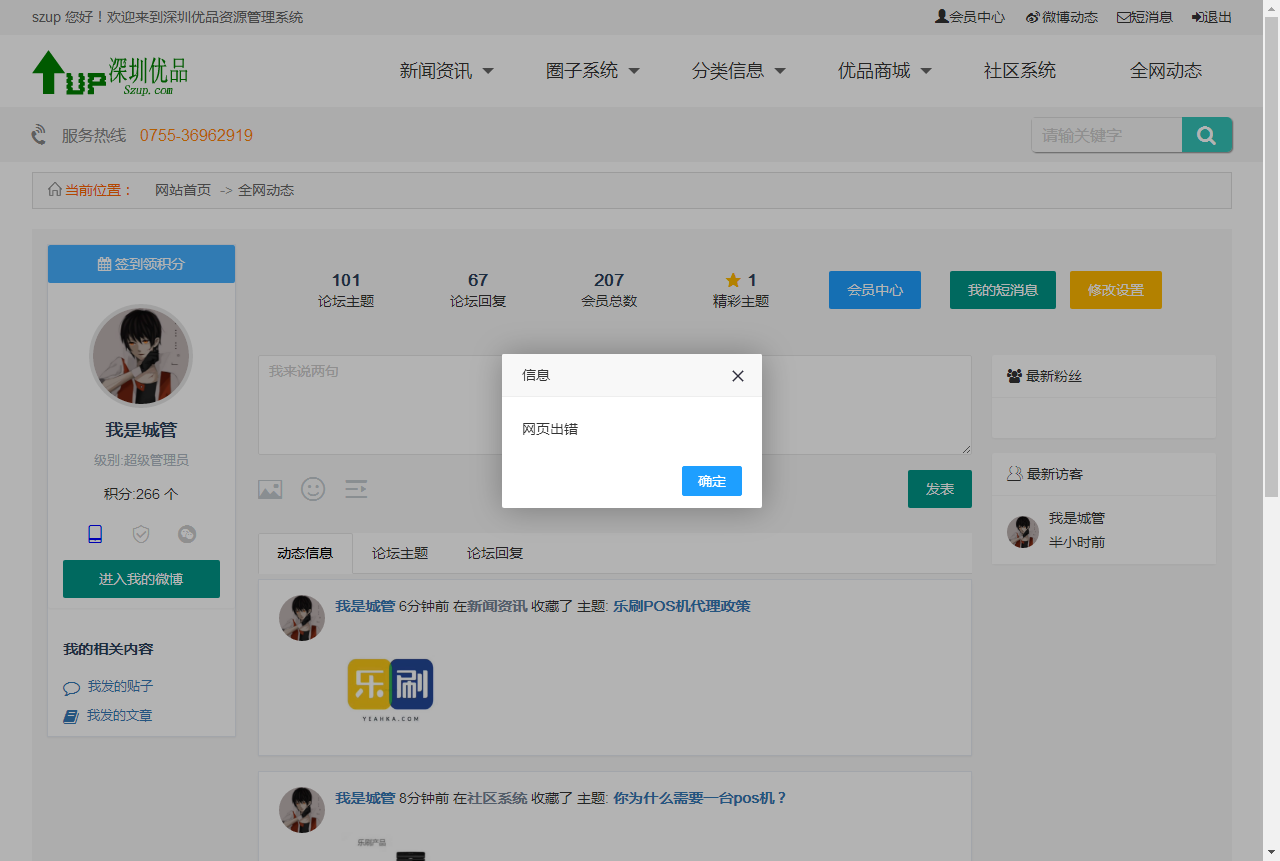Click the image upload icon below textbox
This screenshot has width=1280, height=861.
270,489
